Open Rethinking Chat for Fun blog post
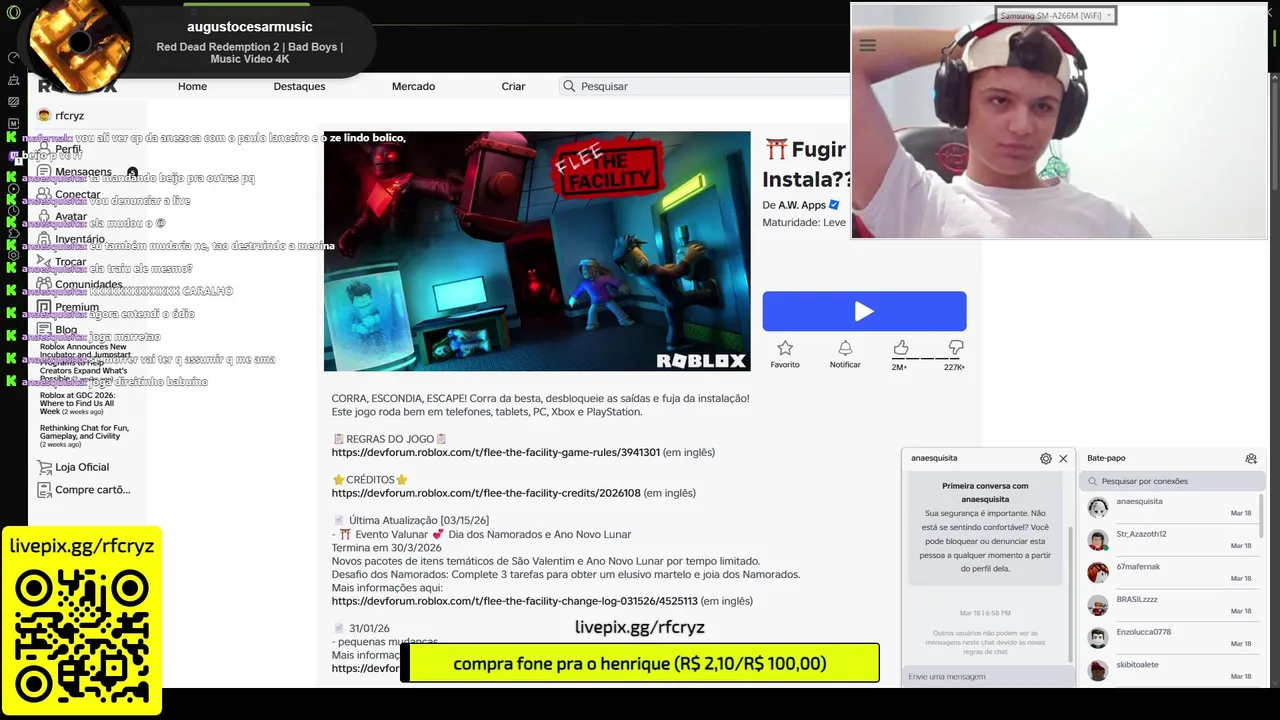This screenshot has height=720, width=1280. (84, 436)
